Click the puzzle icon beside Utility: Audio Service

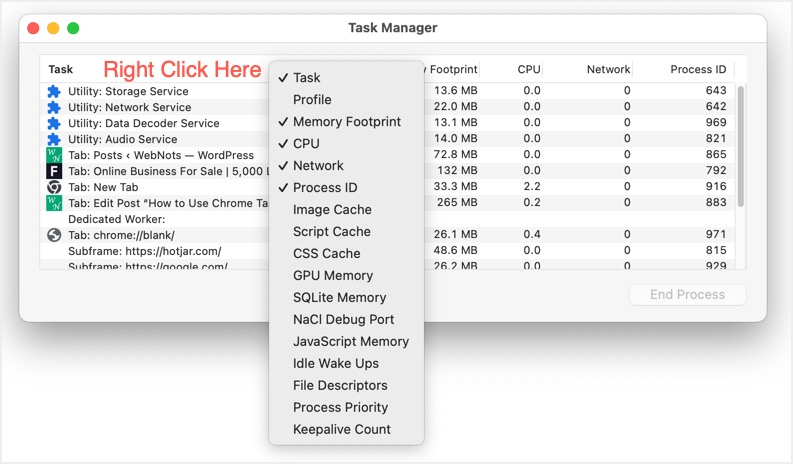[x=54, y=140]
